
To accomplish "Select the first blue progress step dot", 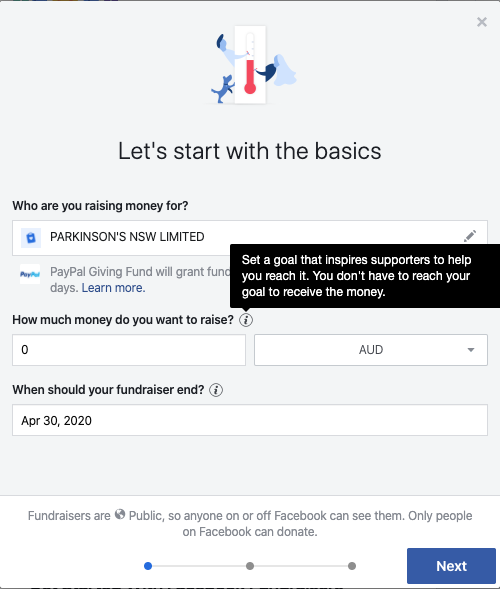I will [148, 566].
